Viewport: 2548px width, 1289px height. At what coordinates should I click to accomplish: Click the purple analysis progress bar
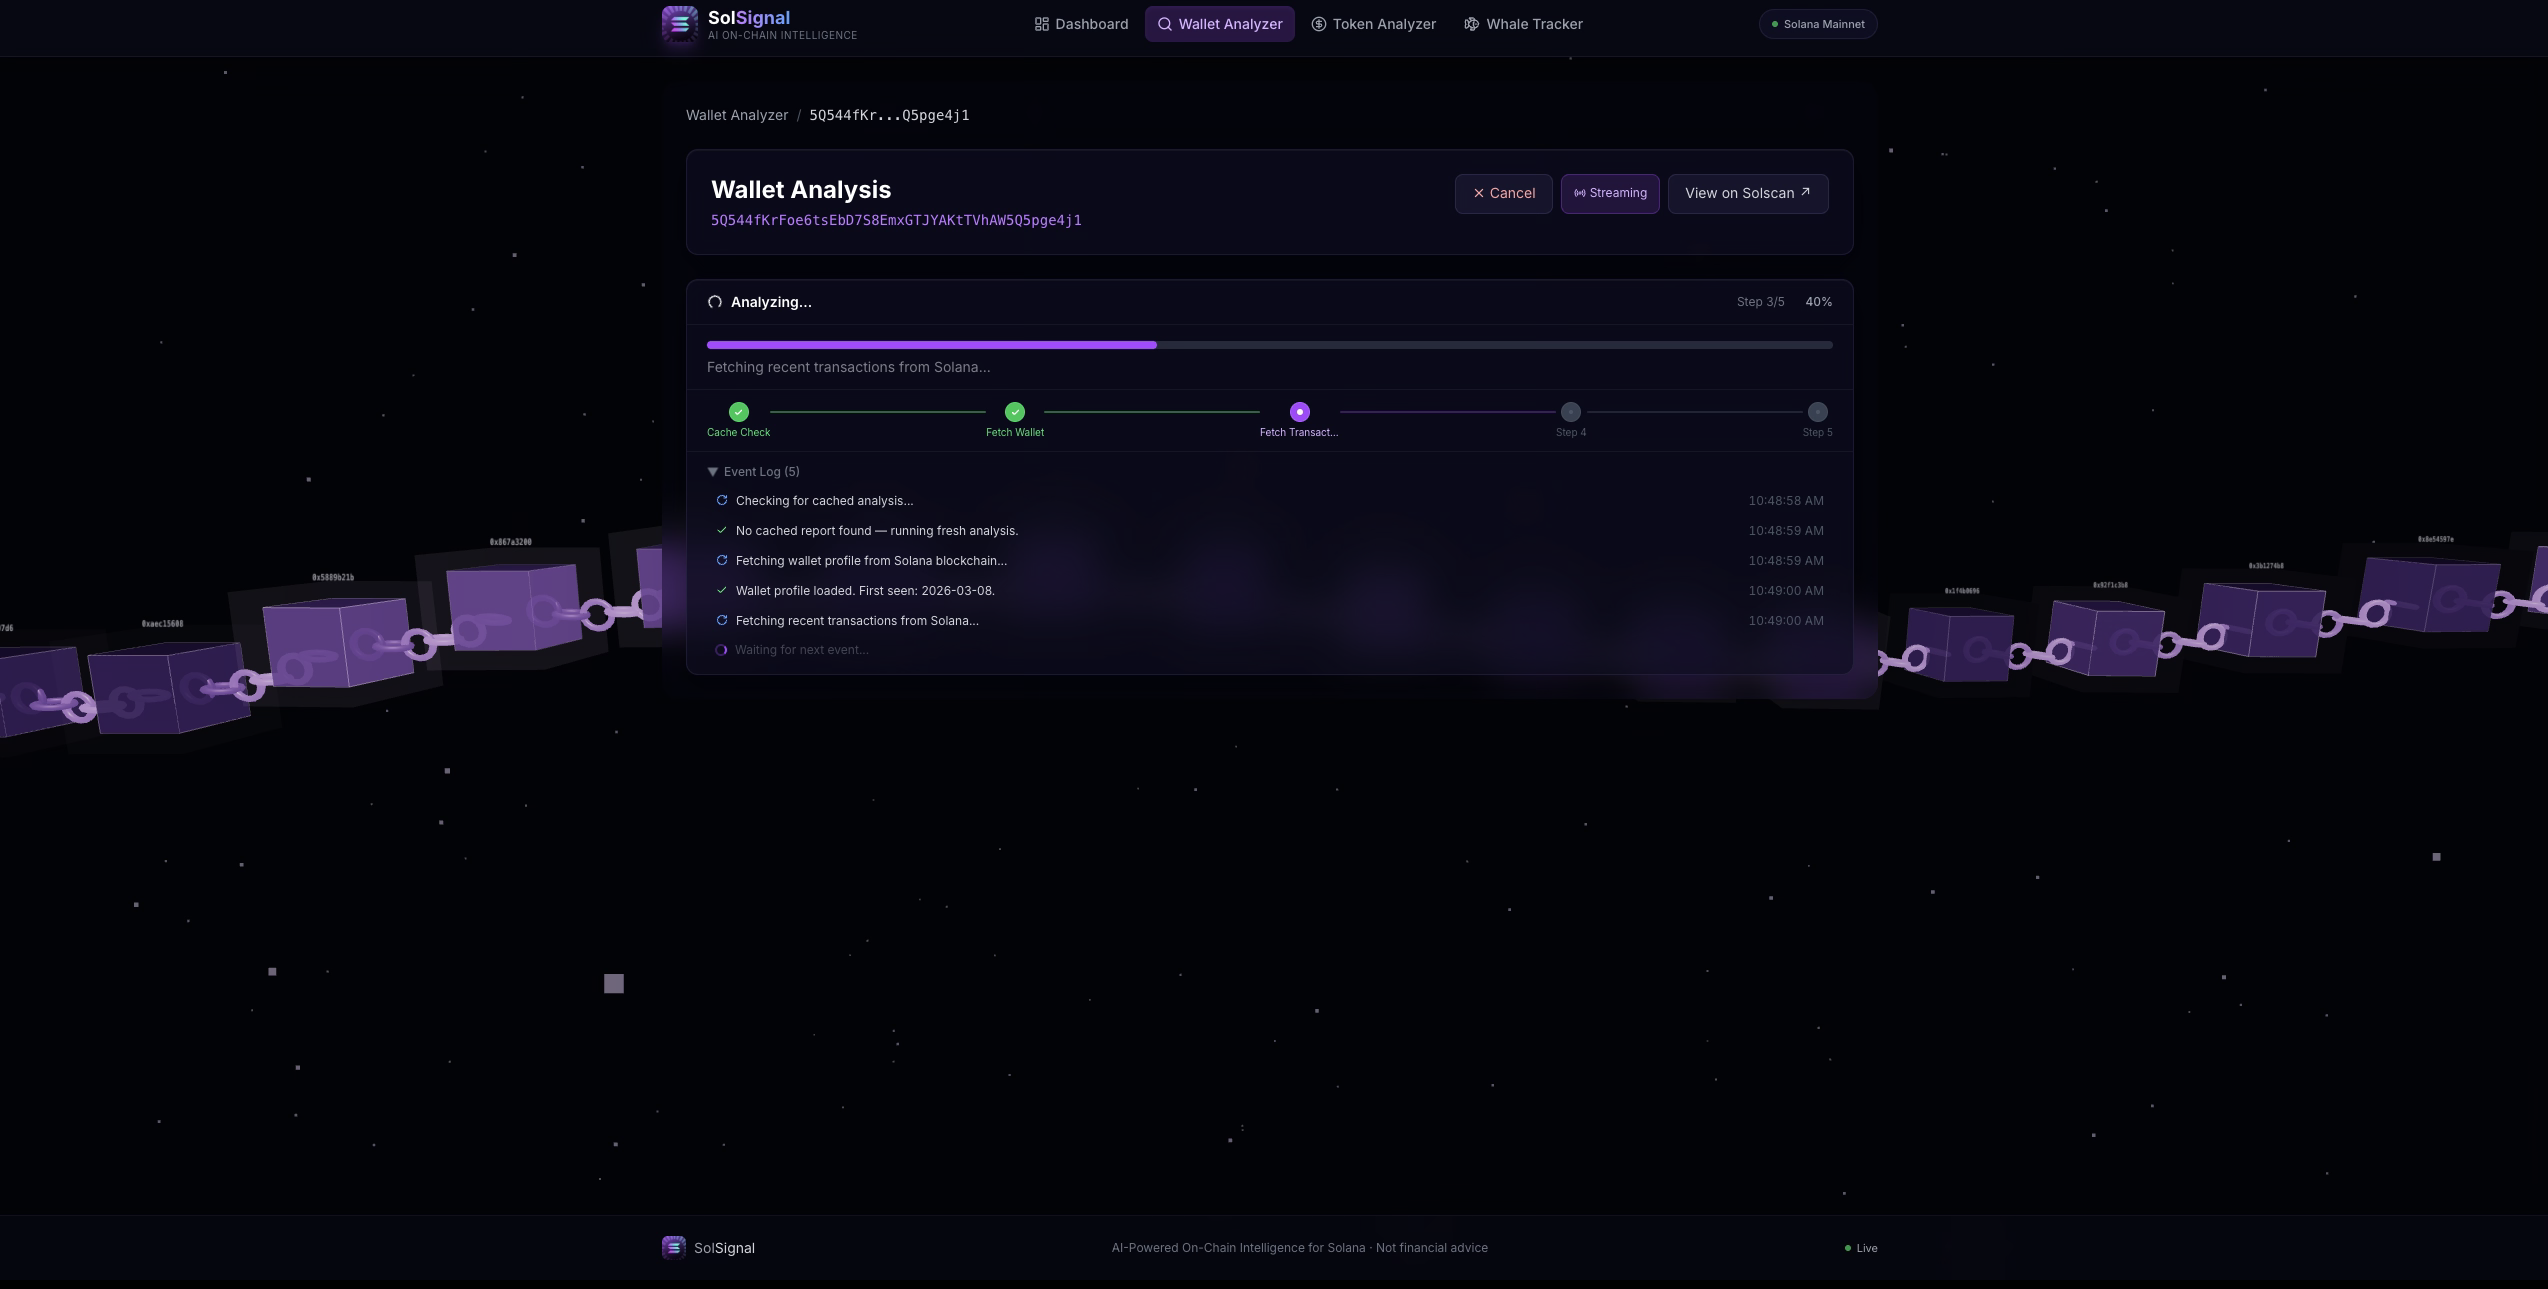931,345
